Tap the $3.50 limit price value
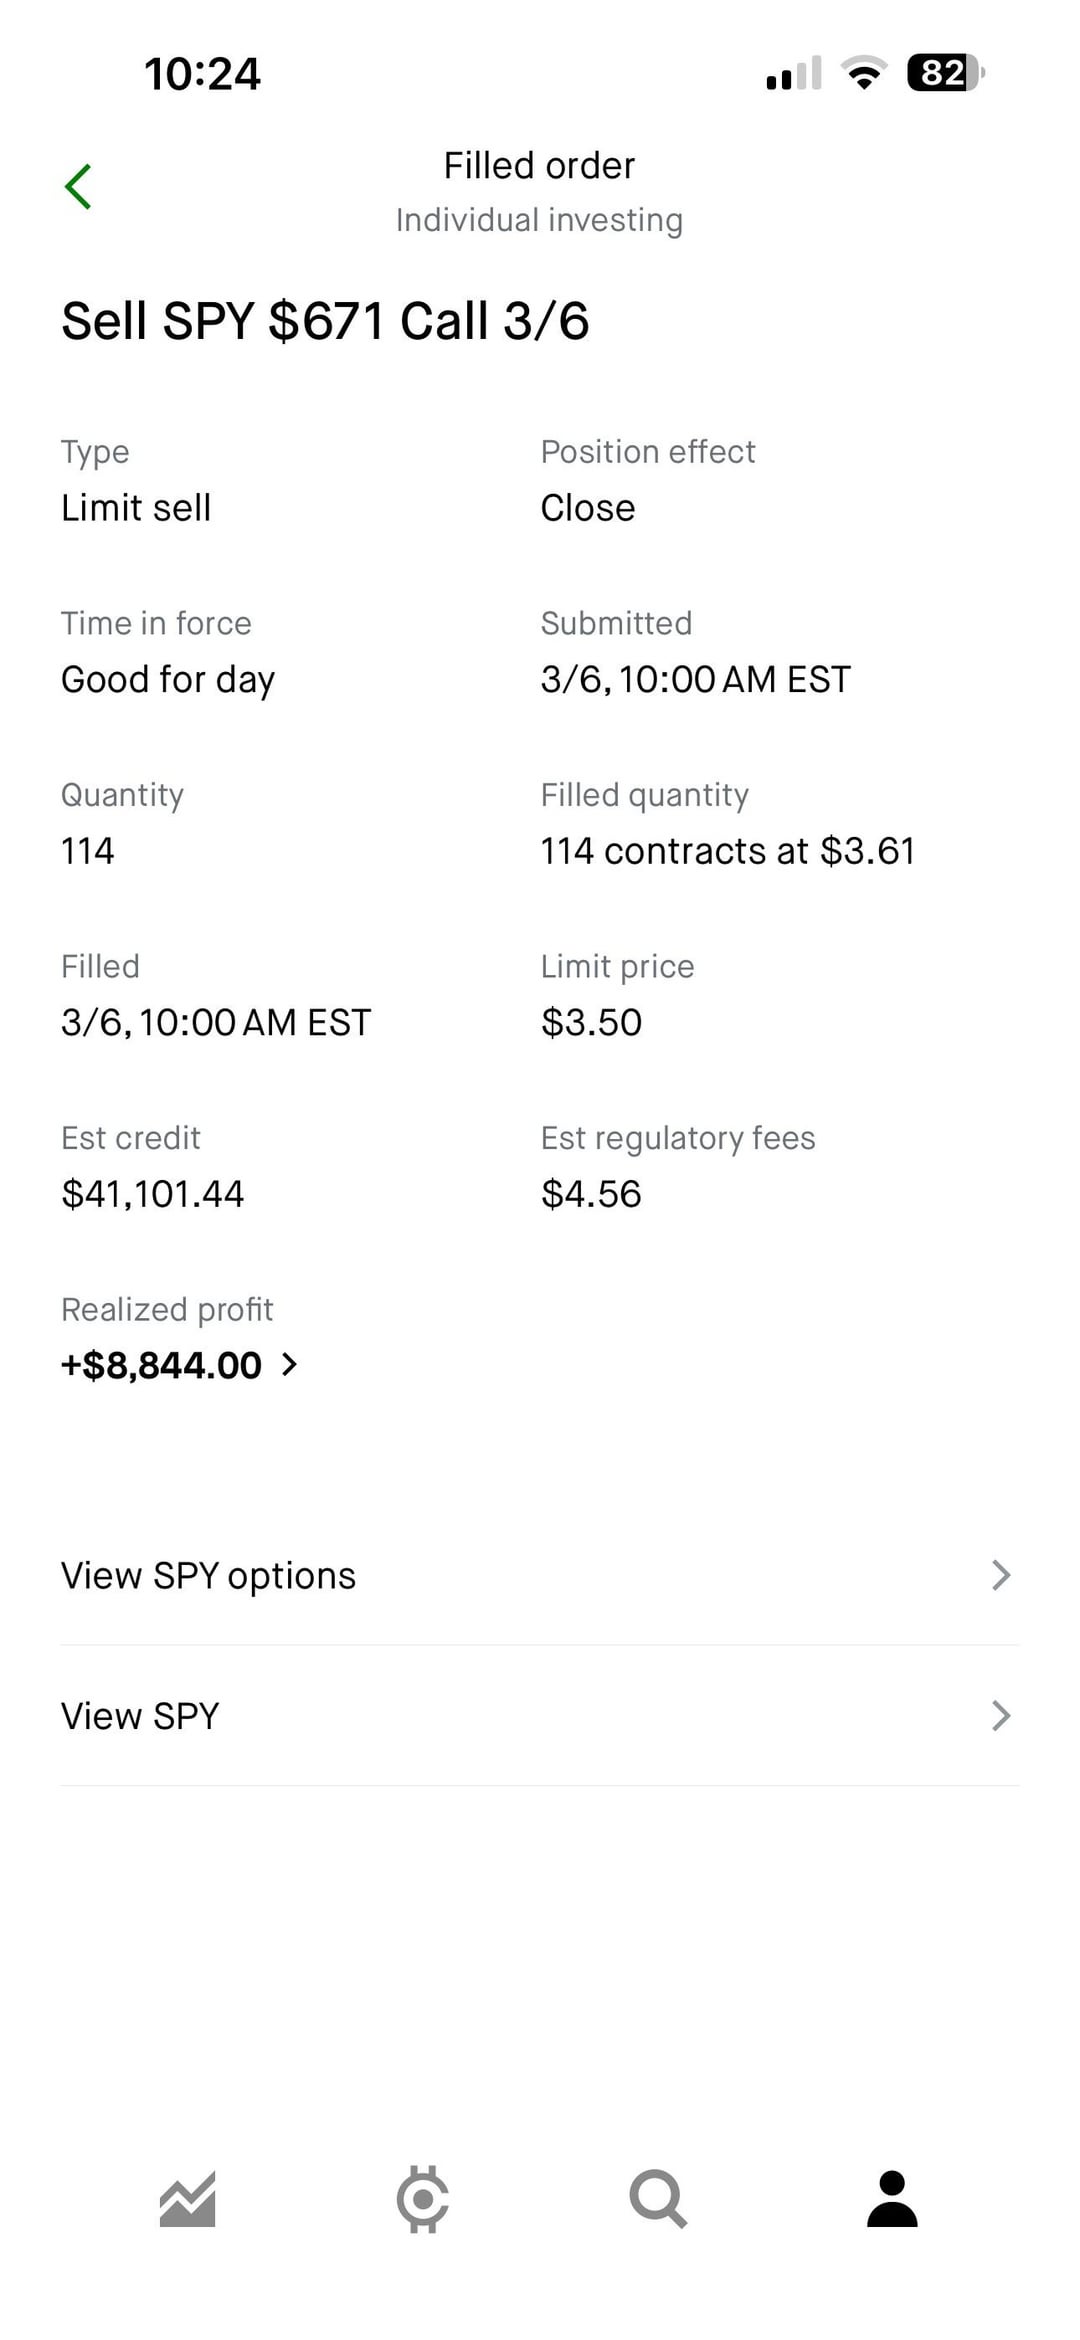Image resolution: width=1080 pixels, height=2340 pixels. coord(591,1023)
